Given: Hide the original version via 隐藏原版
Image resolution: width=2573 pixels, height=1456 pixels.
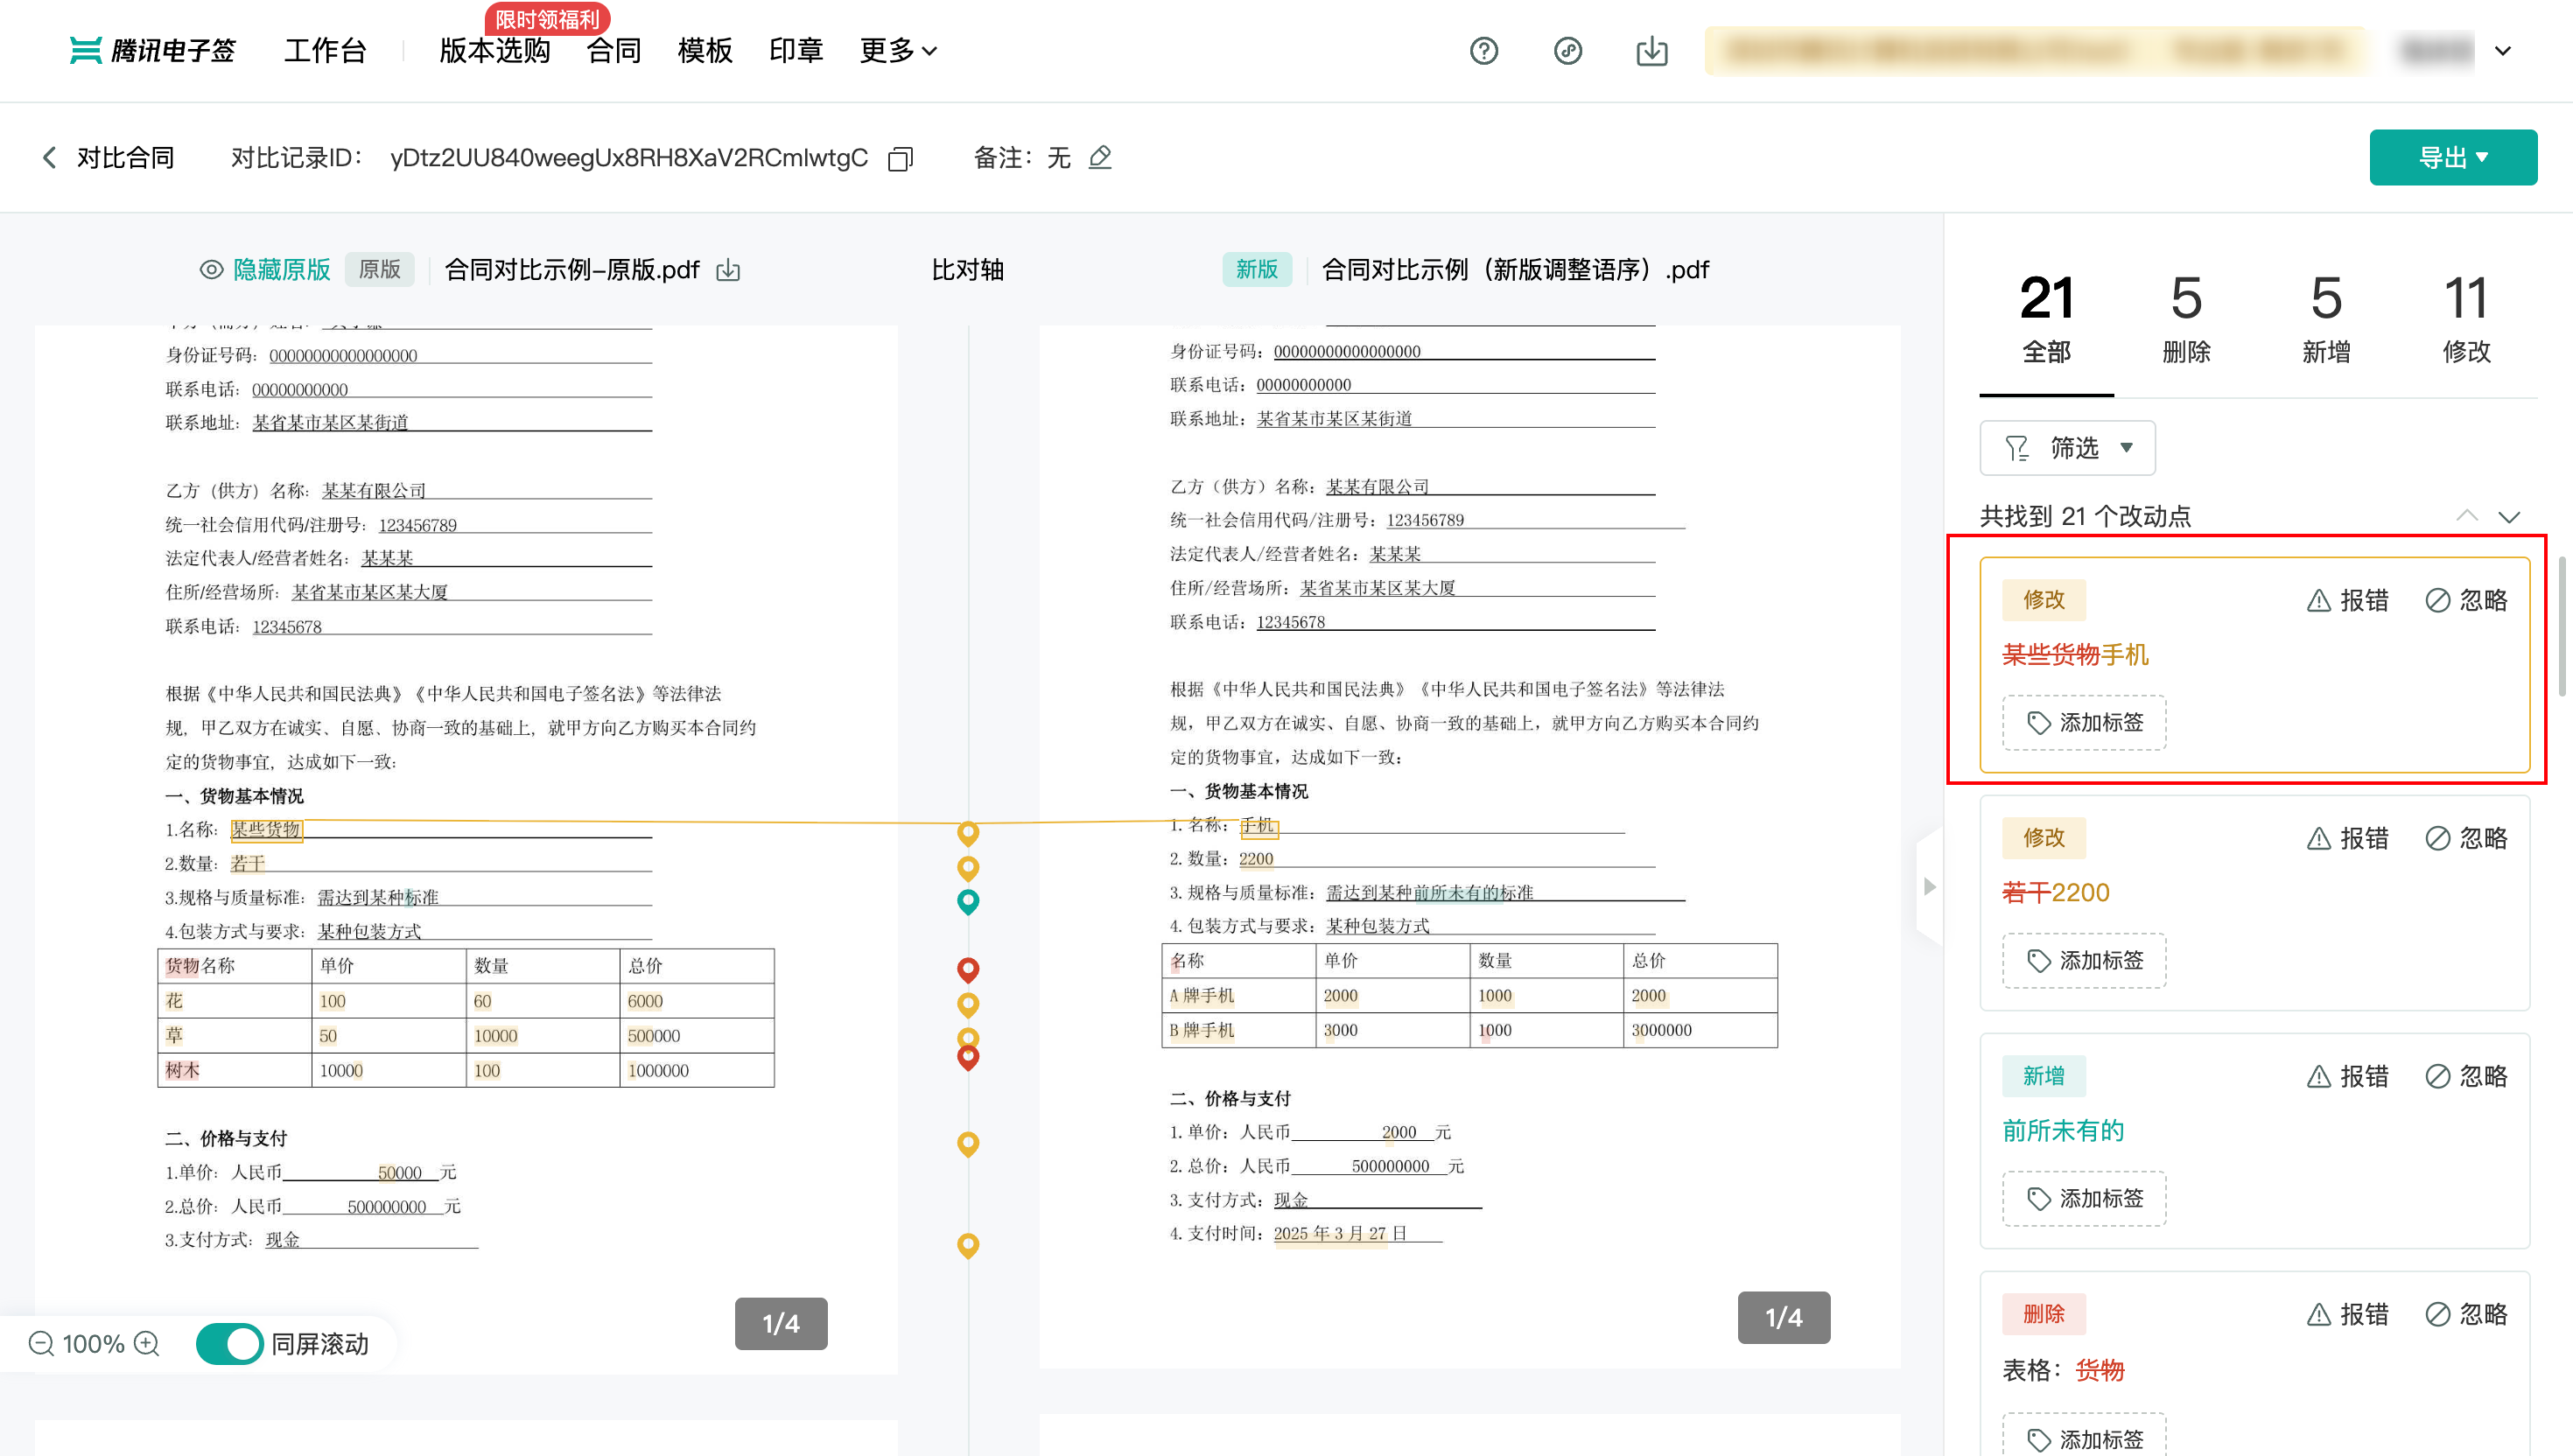Looking at the screenshot, I should pos(266,270).
